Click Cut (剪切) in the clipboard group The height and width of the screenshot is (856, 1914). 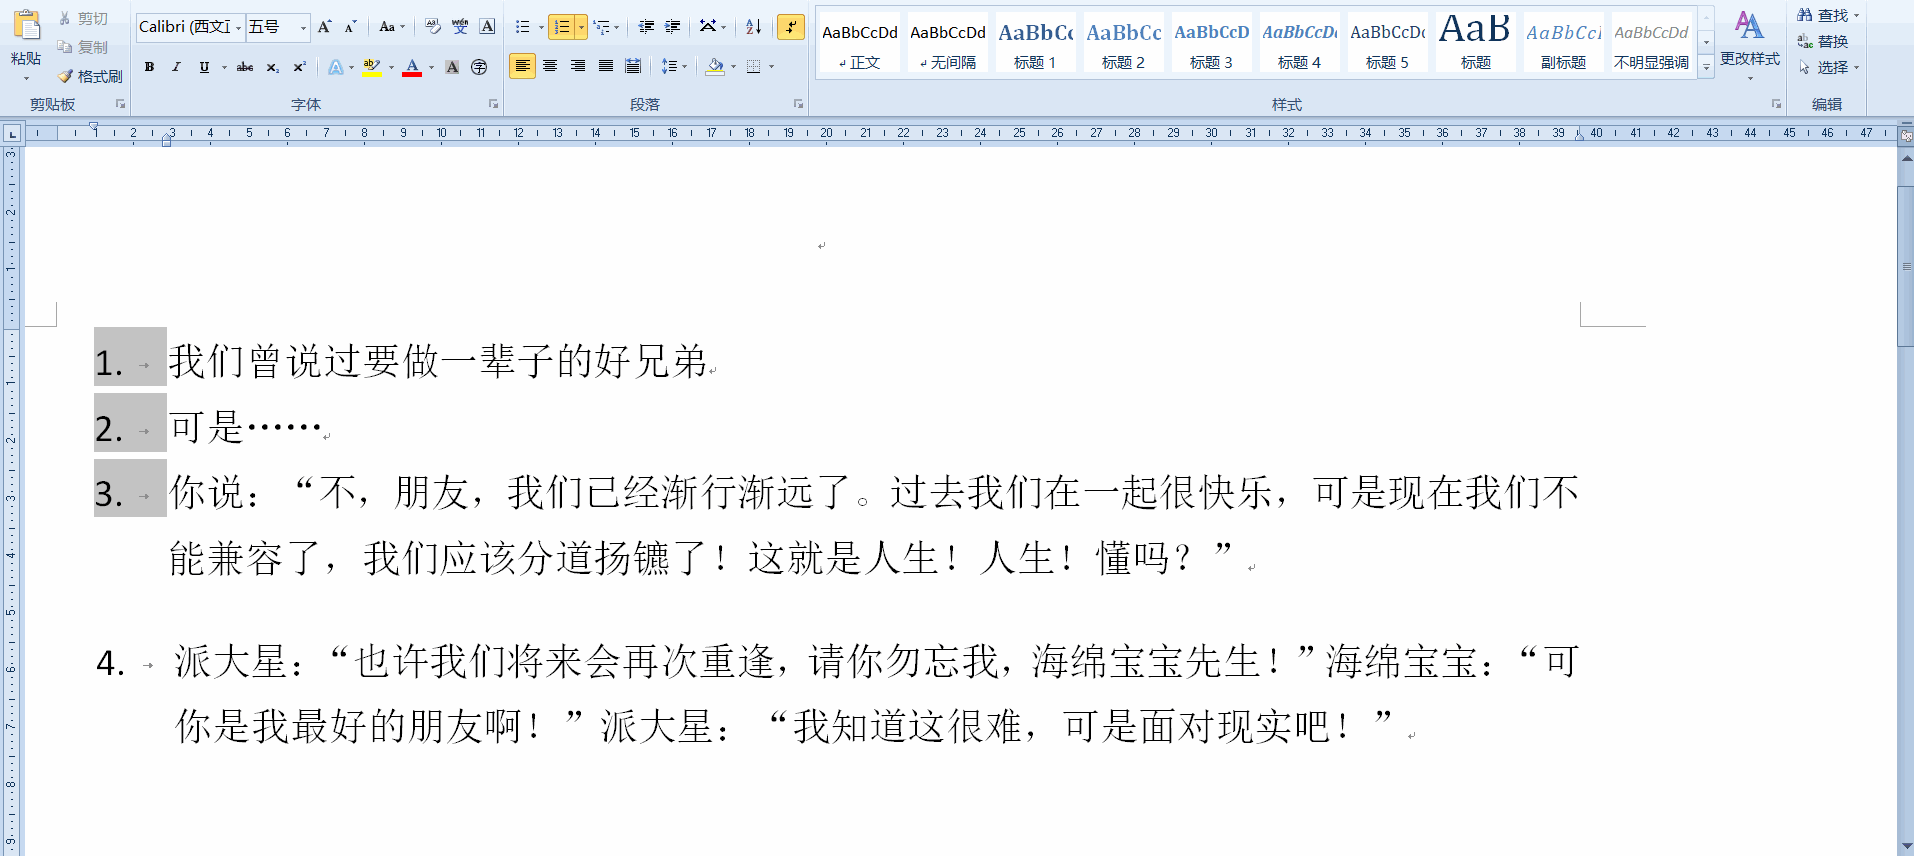tap(82, 19)
